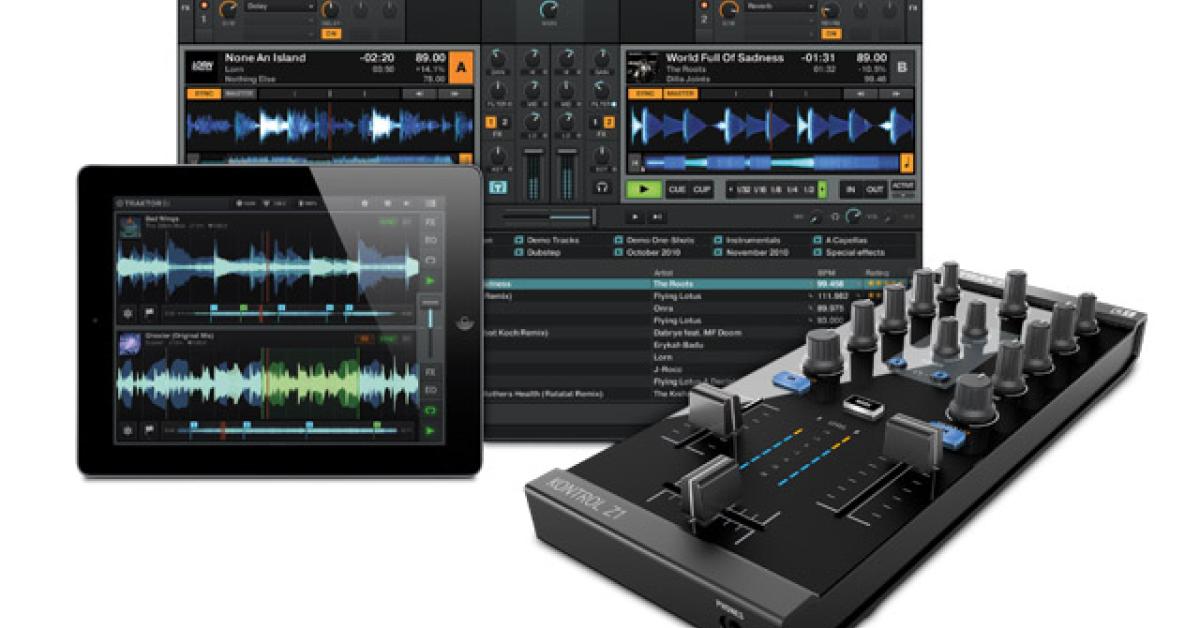Open the Delay effect selector in FX unit 1
Viewport: 1200px width, 628px height.
pos(280,6)
